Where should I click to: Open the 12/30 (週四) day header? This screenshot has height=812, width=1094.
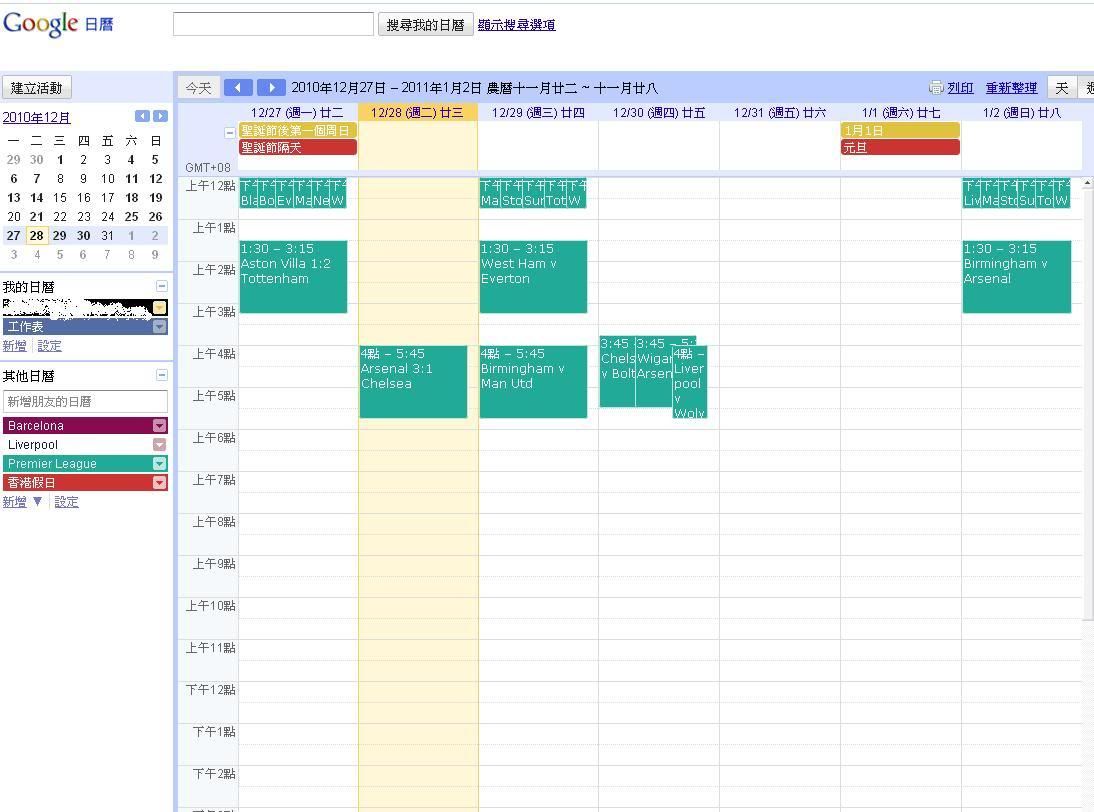coord(659,112)
